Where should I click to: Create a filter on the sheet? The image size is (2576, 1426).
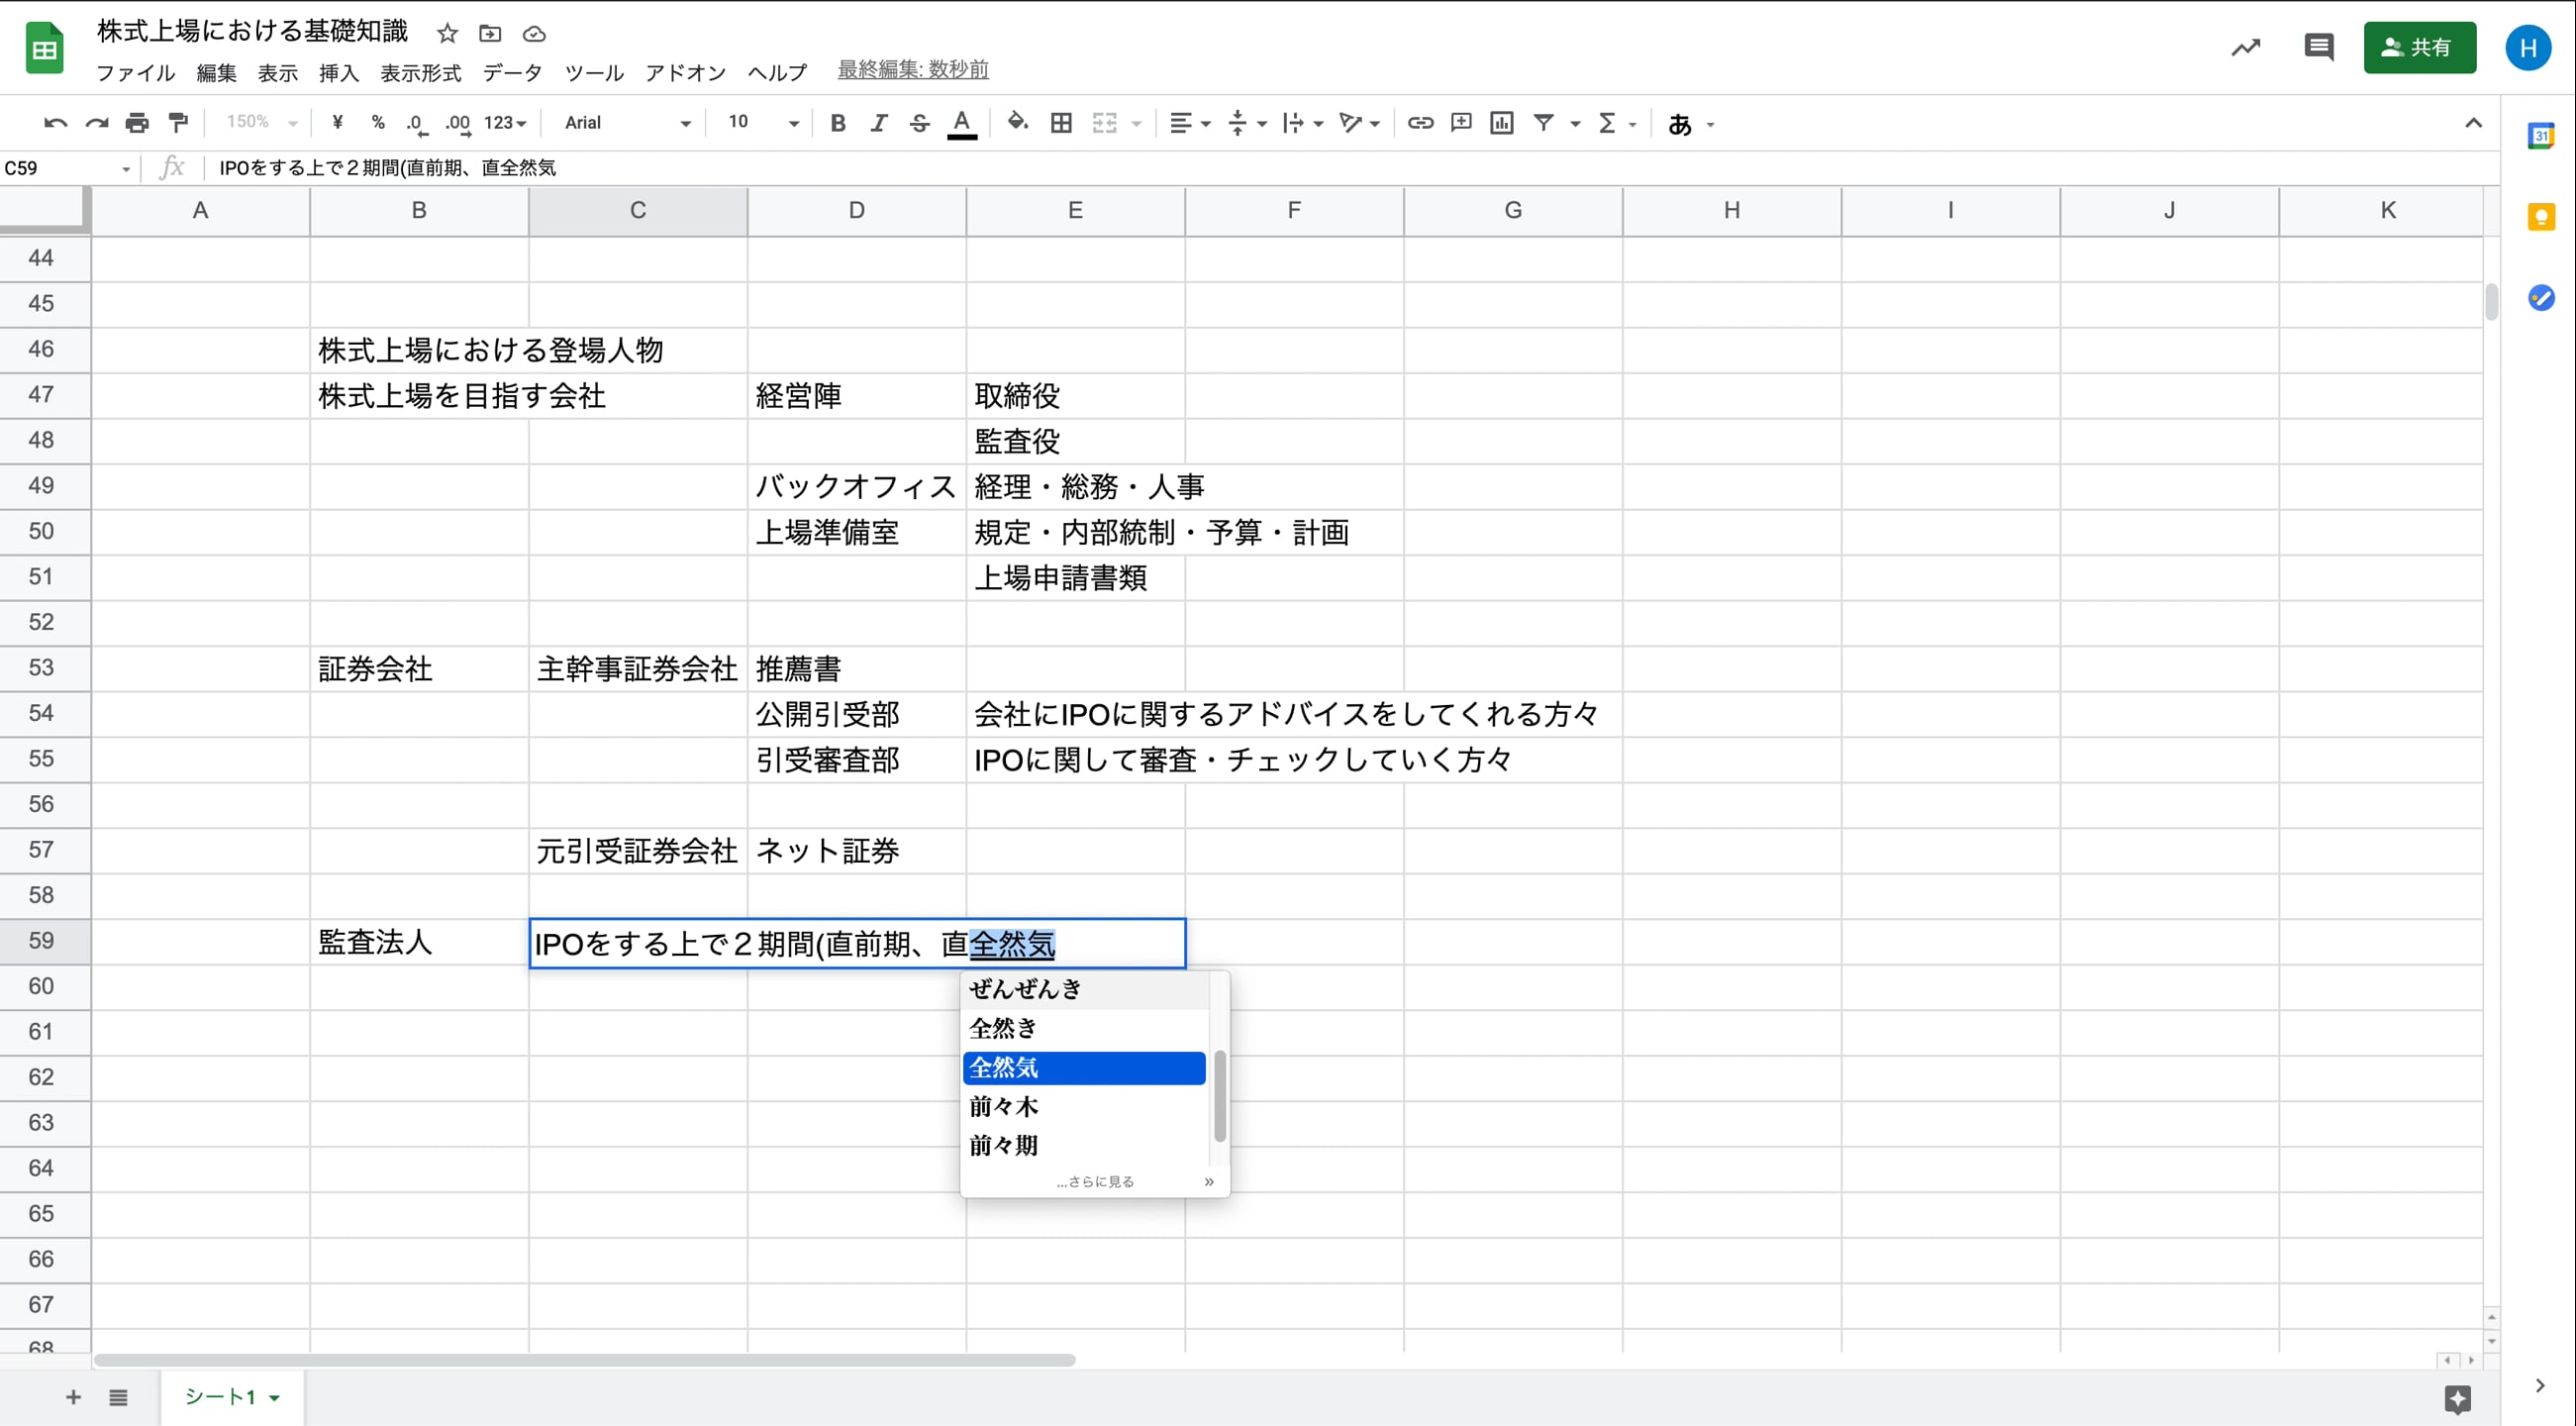1546,123
